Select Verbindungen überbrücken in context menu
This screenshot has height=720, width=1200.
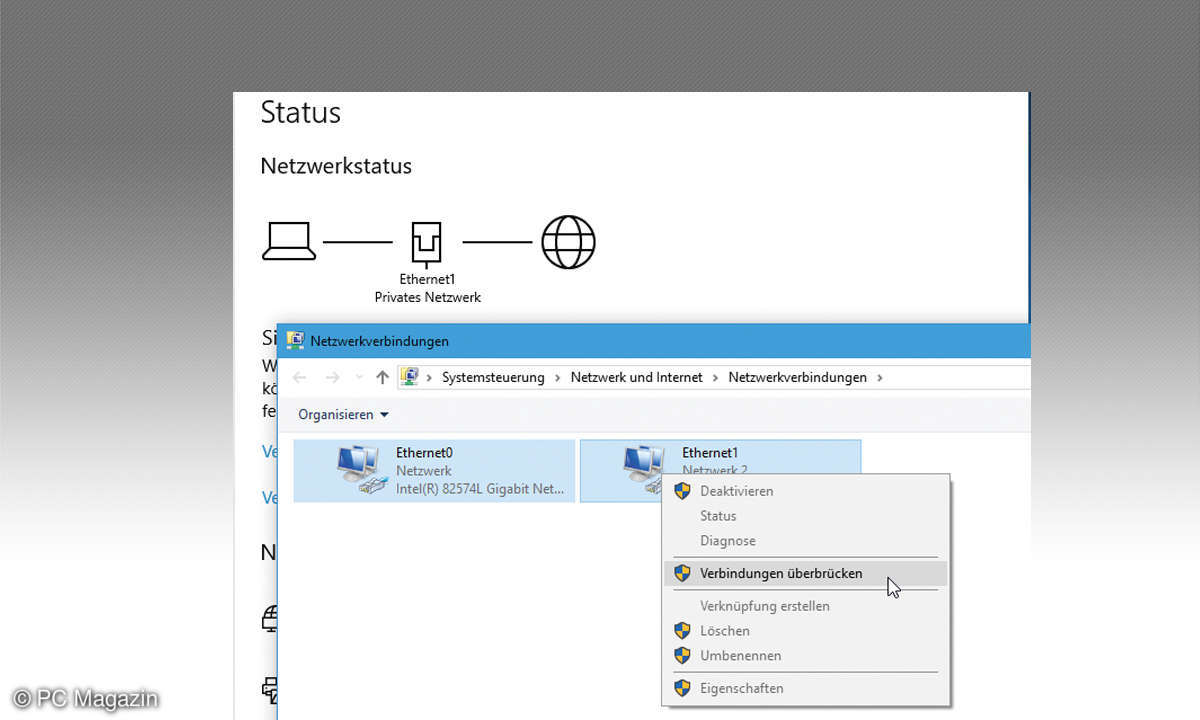804,573
